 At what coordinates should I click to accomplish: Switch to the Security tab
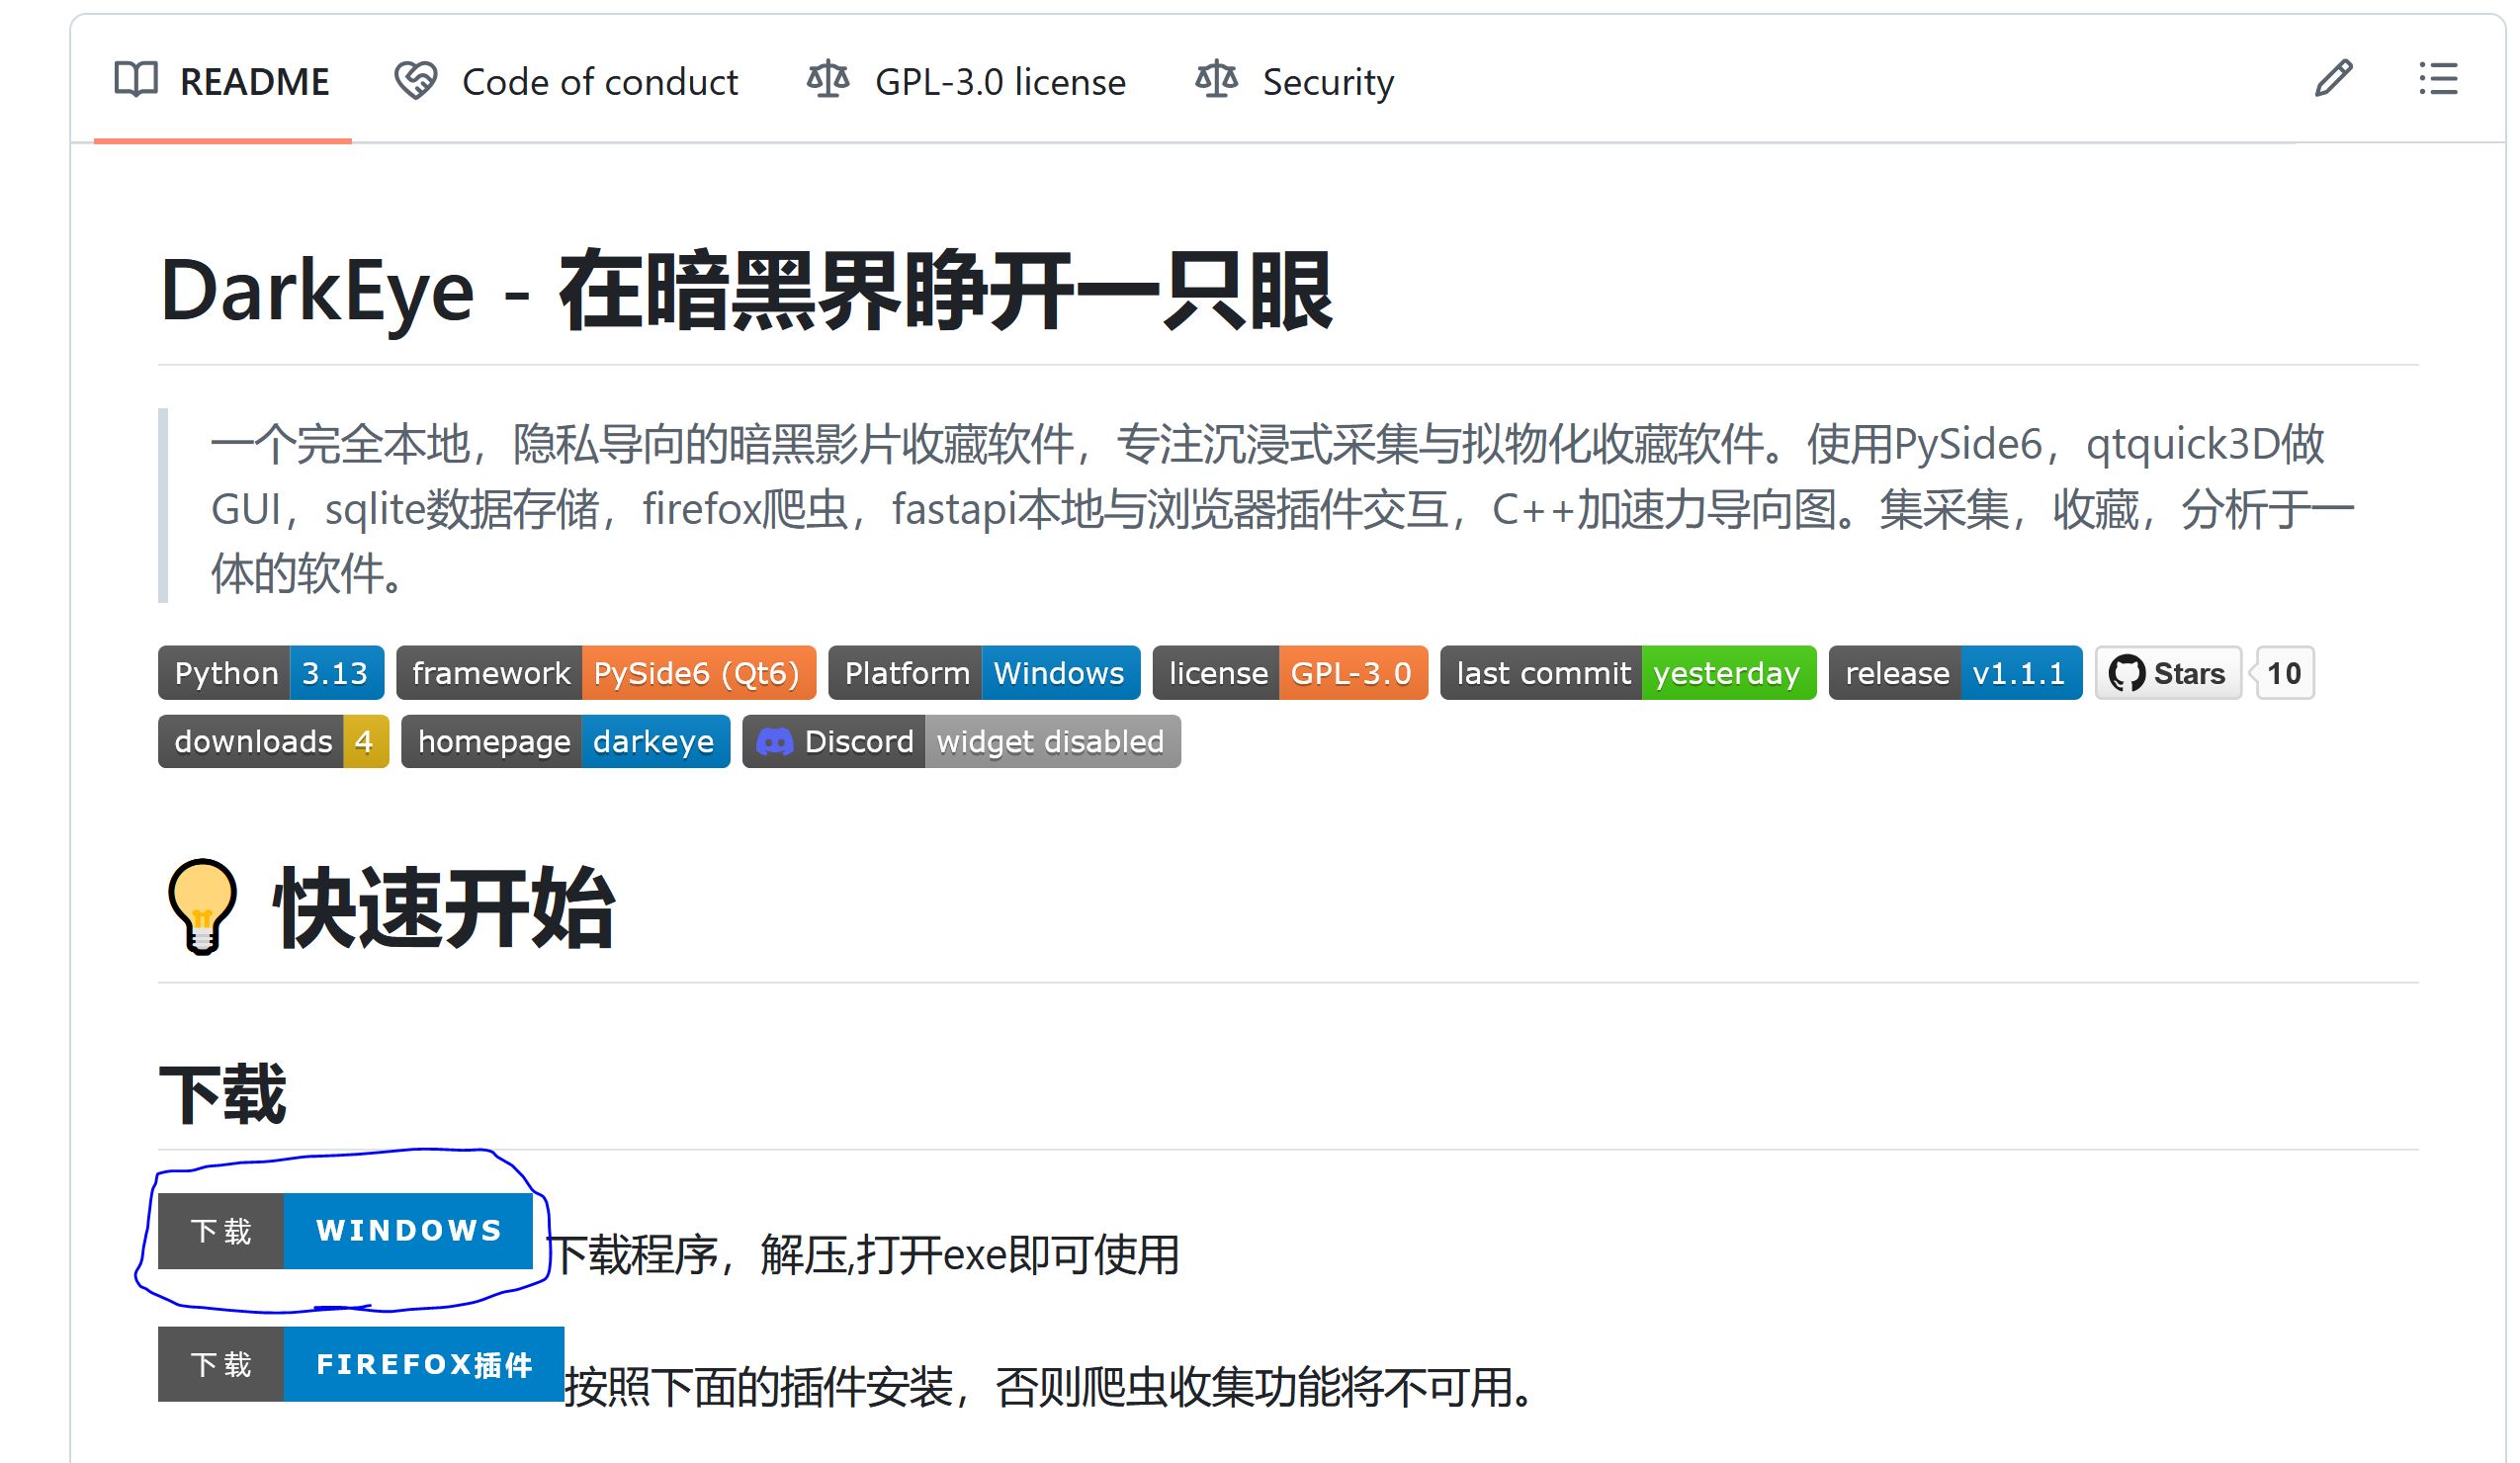[1328, 80]
